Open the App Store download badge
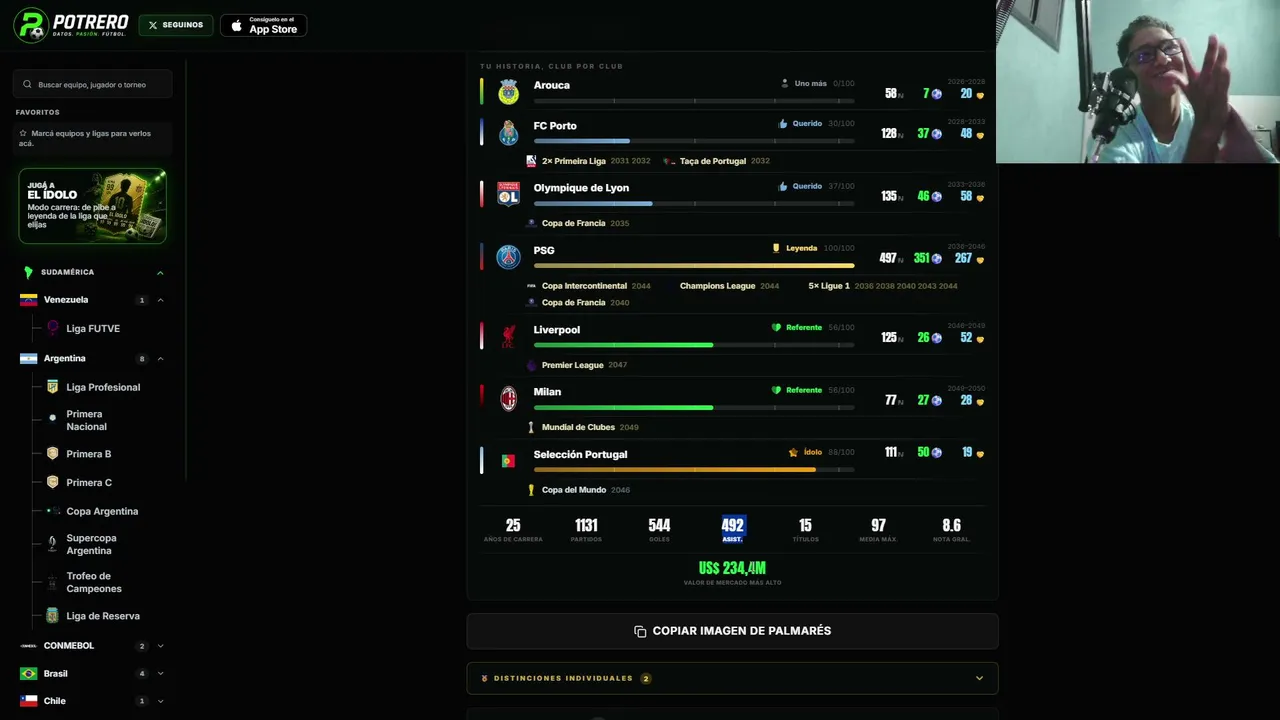 coord(263,26)
